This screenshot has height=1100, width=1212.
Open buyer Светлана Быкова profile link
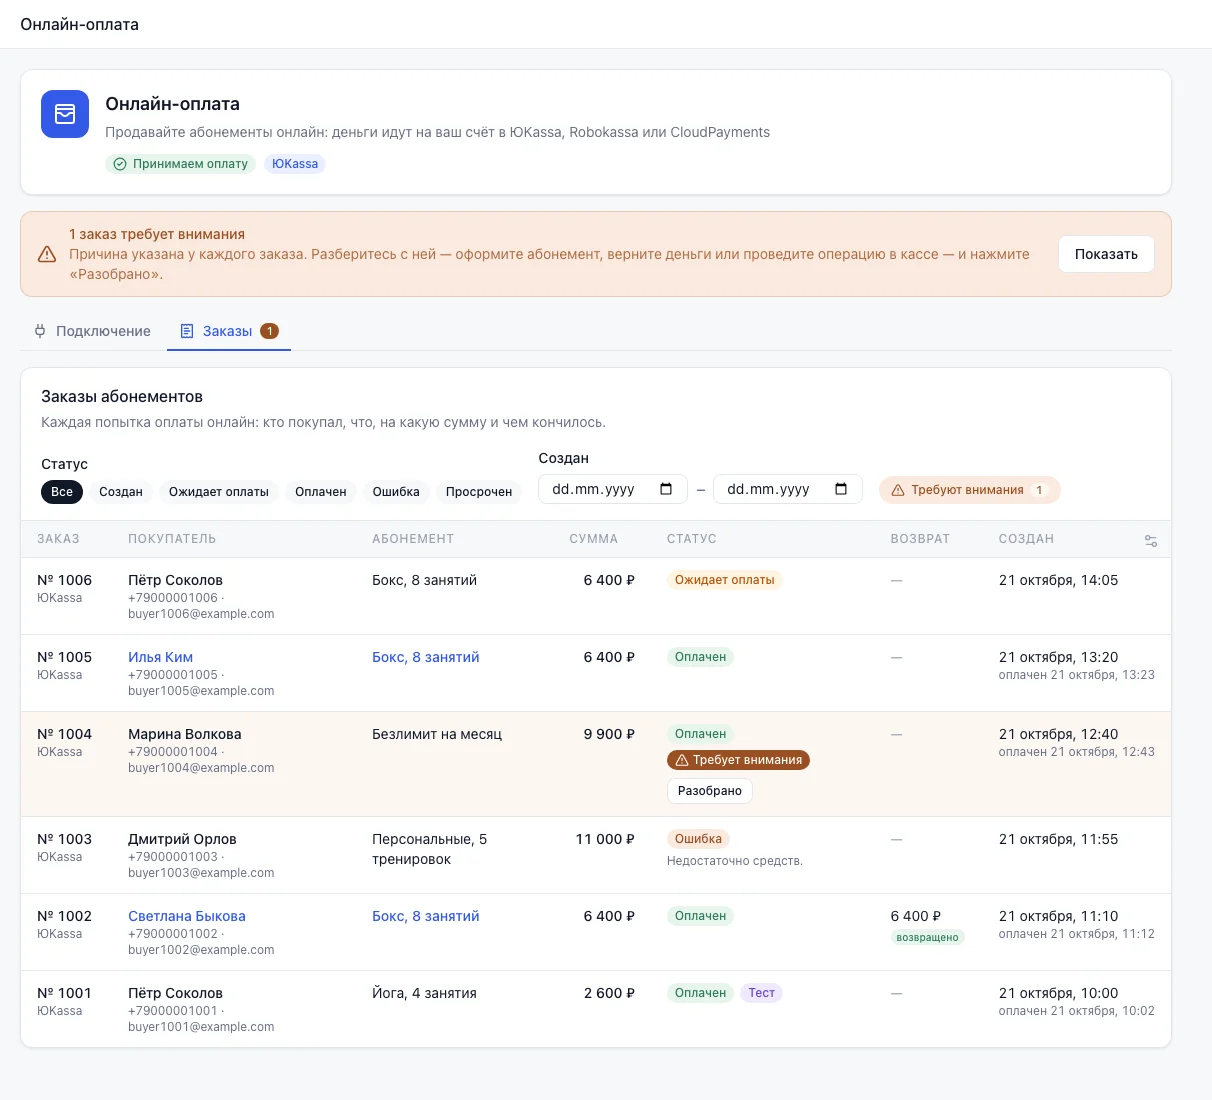pyautogui.click(x=187, y=916)
